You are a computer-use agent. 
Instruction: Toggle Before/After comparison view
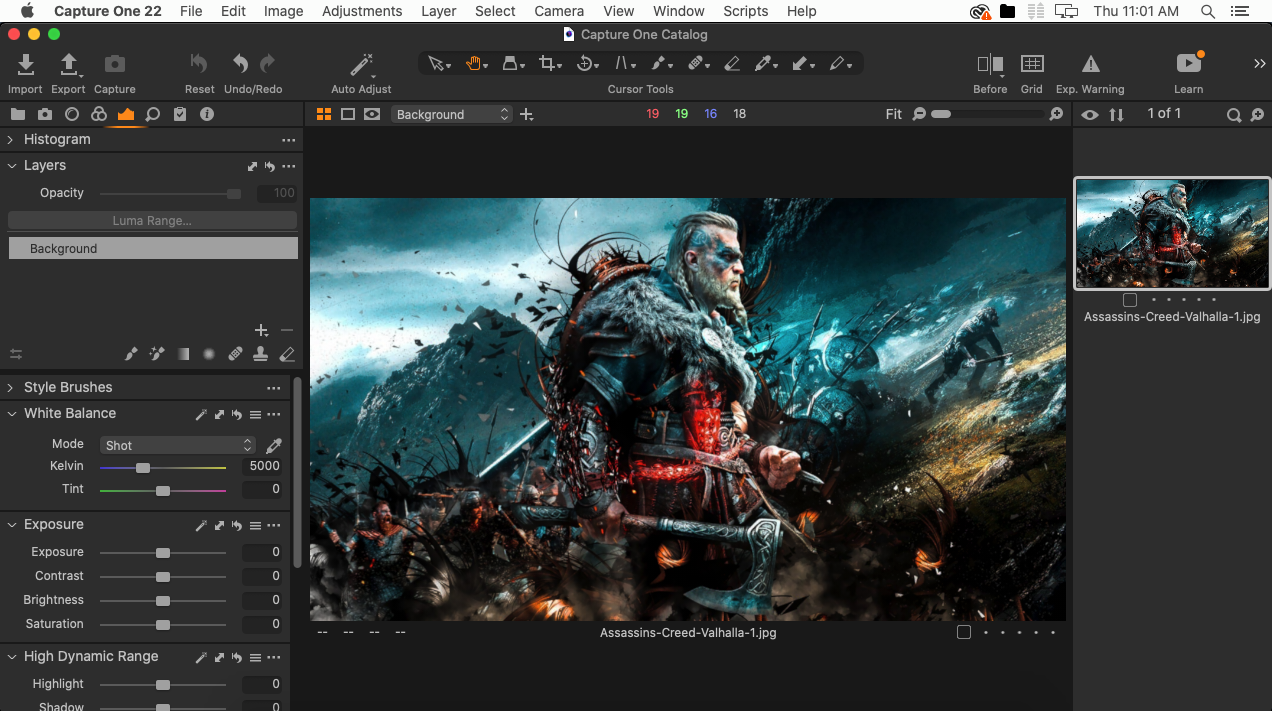(x=990, y=64)
